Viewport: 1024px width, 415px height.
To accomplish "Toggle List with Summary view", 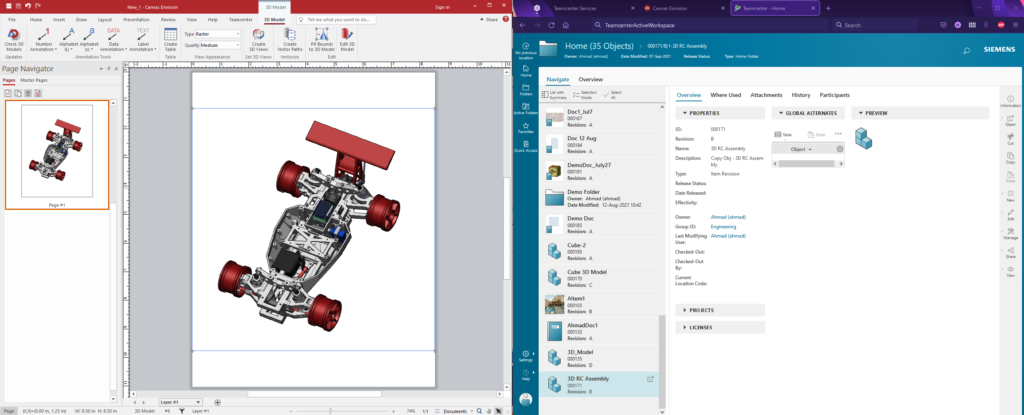I will [553, 93].
